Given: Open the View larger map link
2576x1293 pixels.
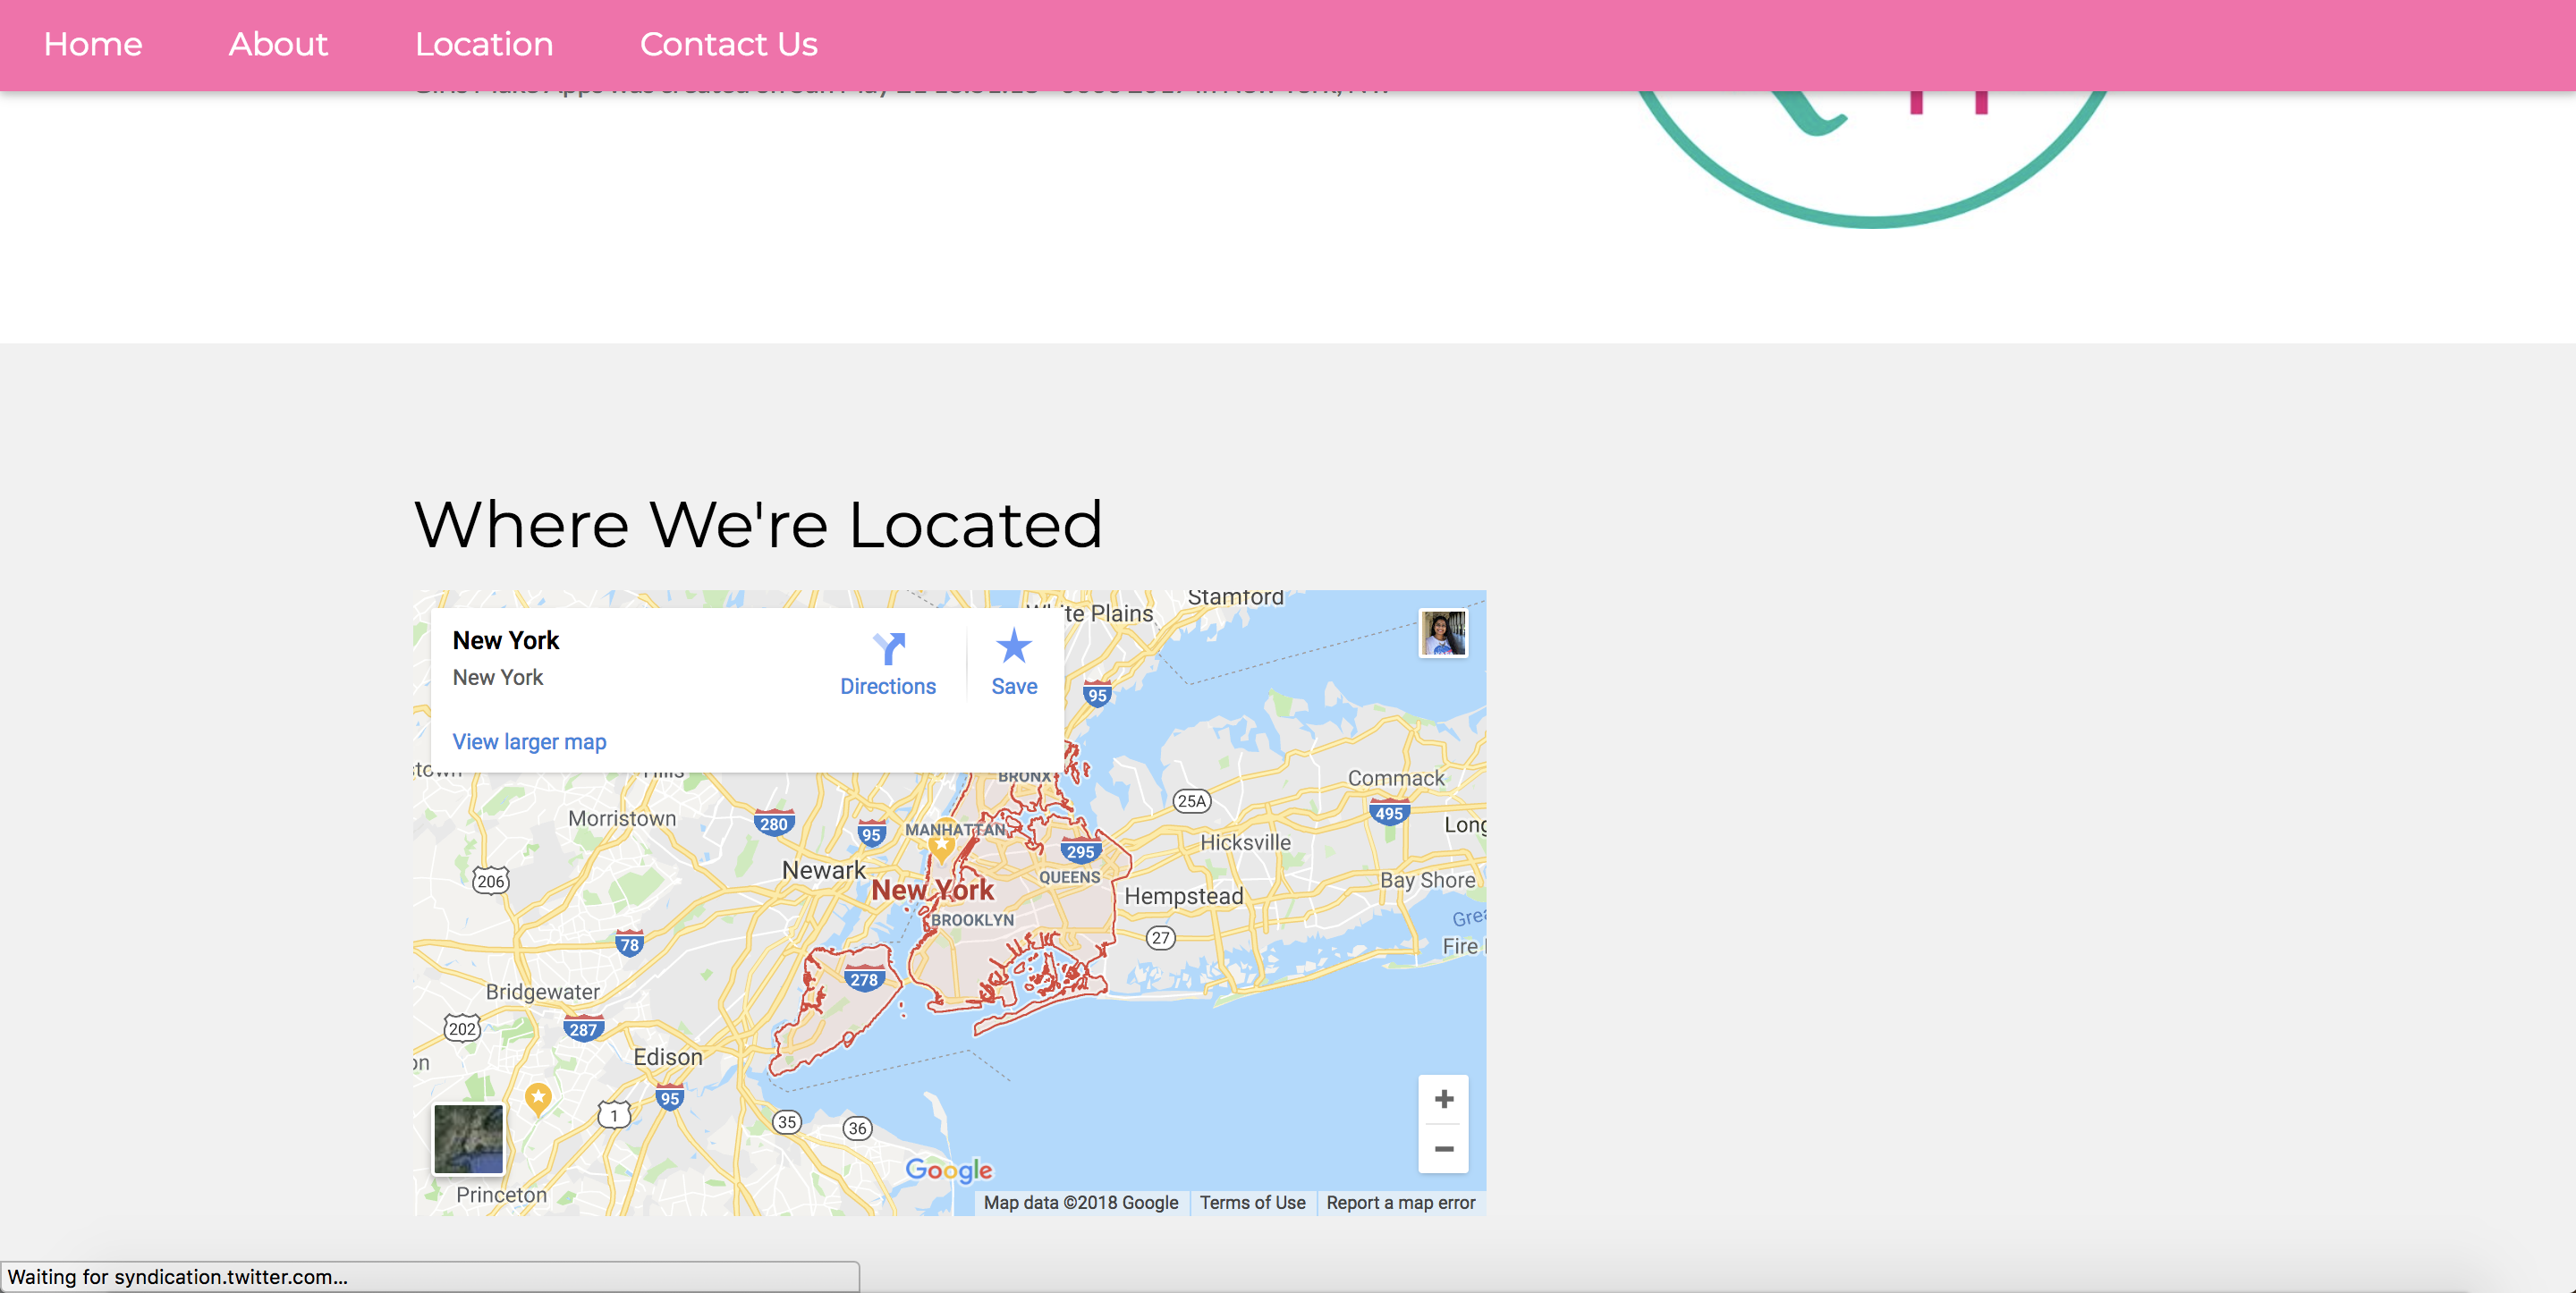Looking at the screenshot, I should (x=529, y=741).
